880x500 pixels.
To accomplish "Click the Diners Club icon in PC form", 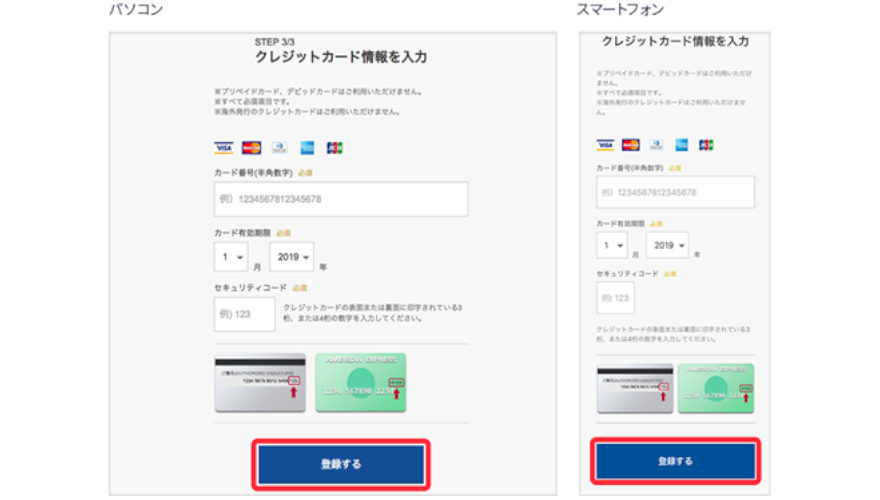I will (x=279, y=148).
